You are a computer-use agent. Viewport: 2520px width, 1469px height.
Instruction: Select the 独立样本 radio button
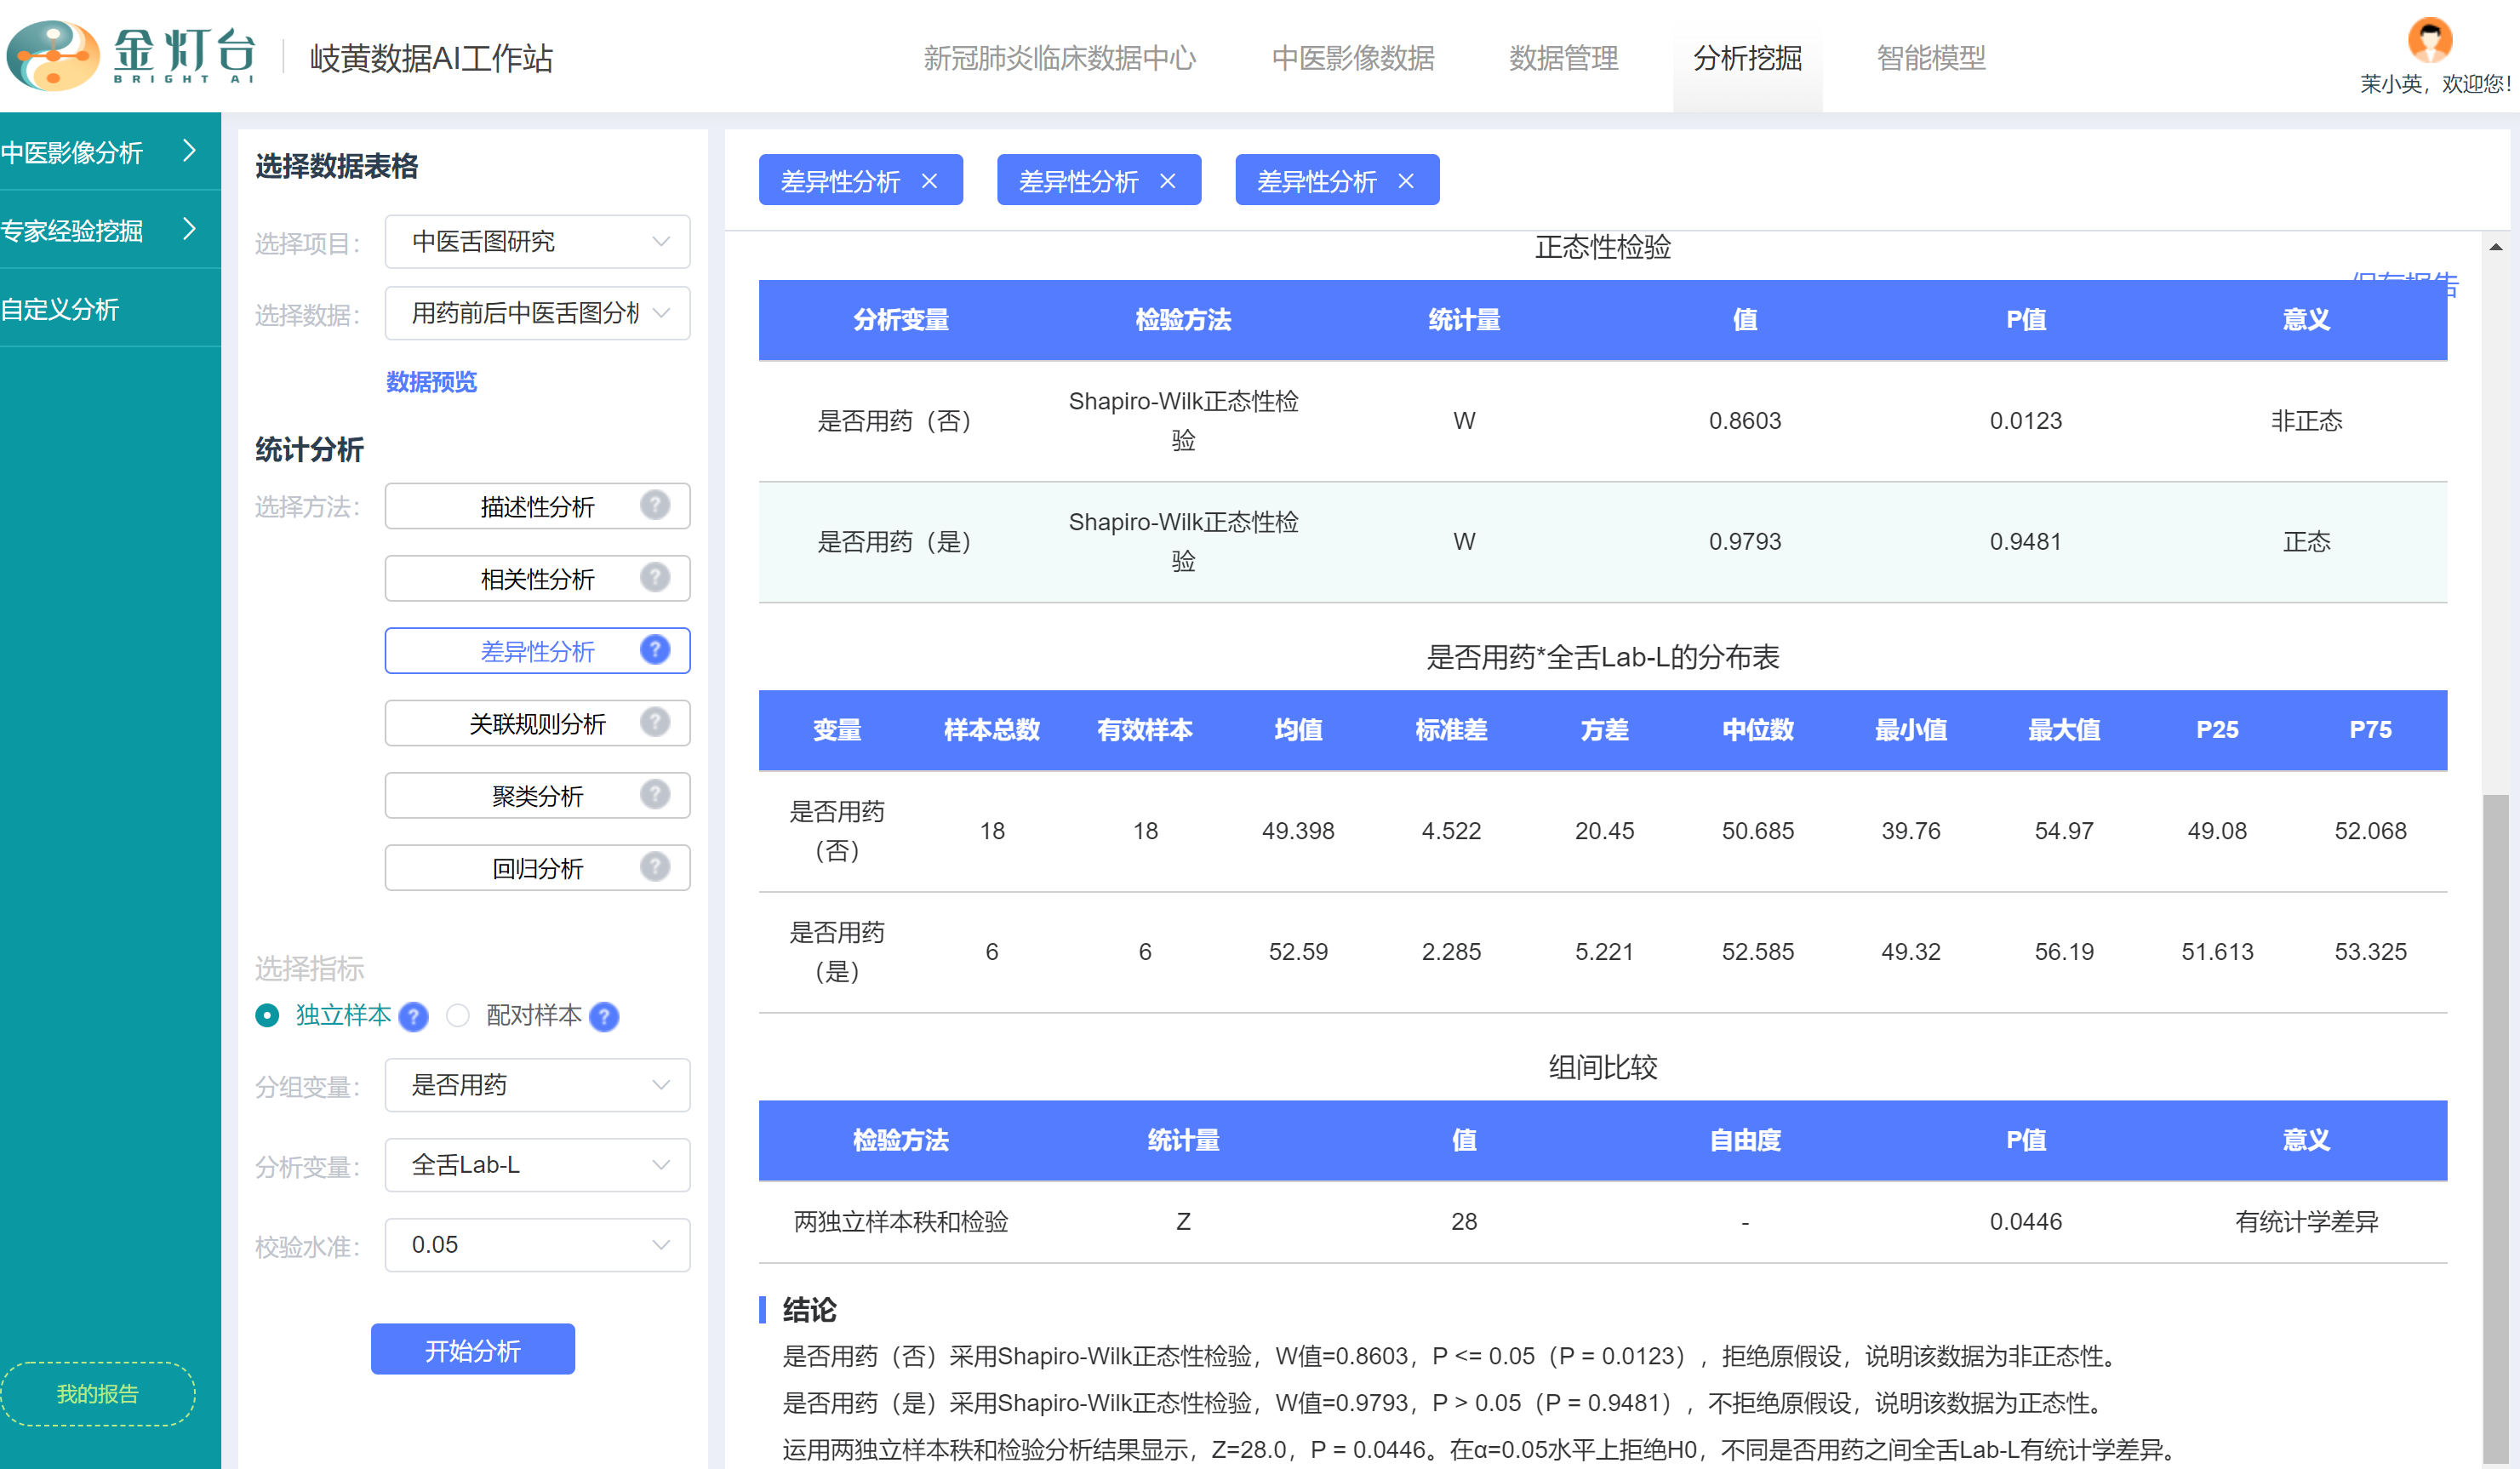coord(267,1016)
